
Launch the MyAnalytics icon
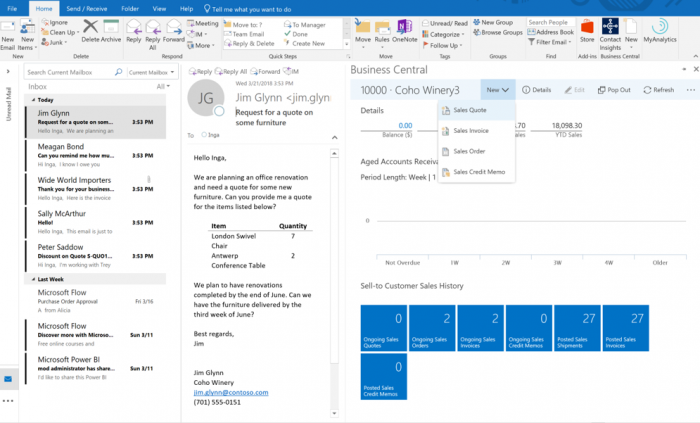(660, 26)
